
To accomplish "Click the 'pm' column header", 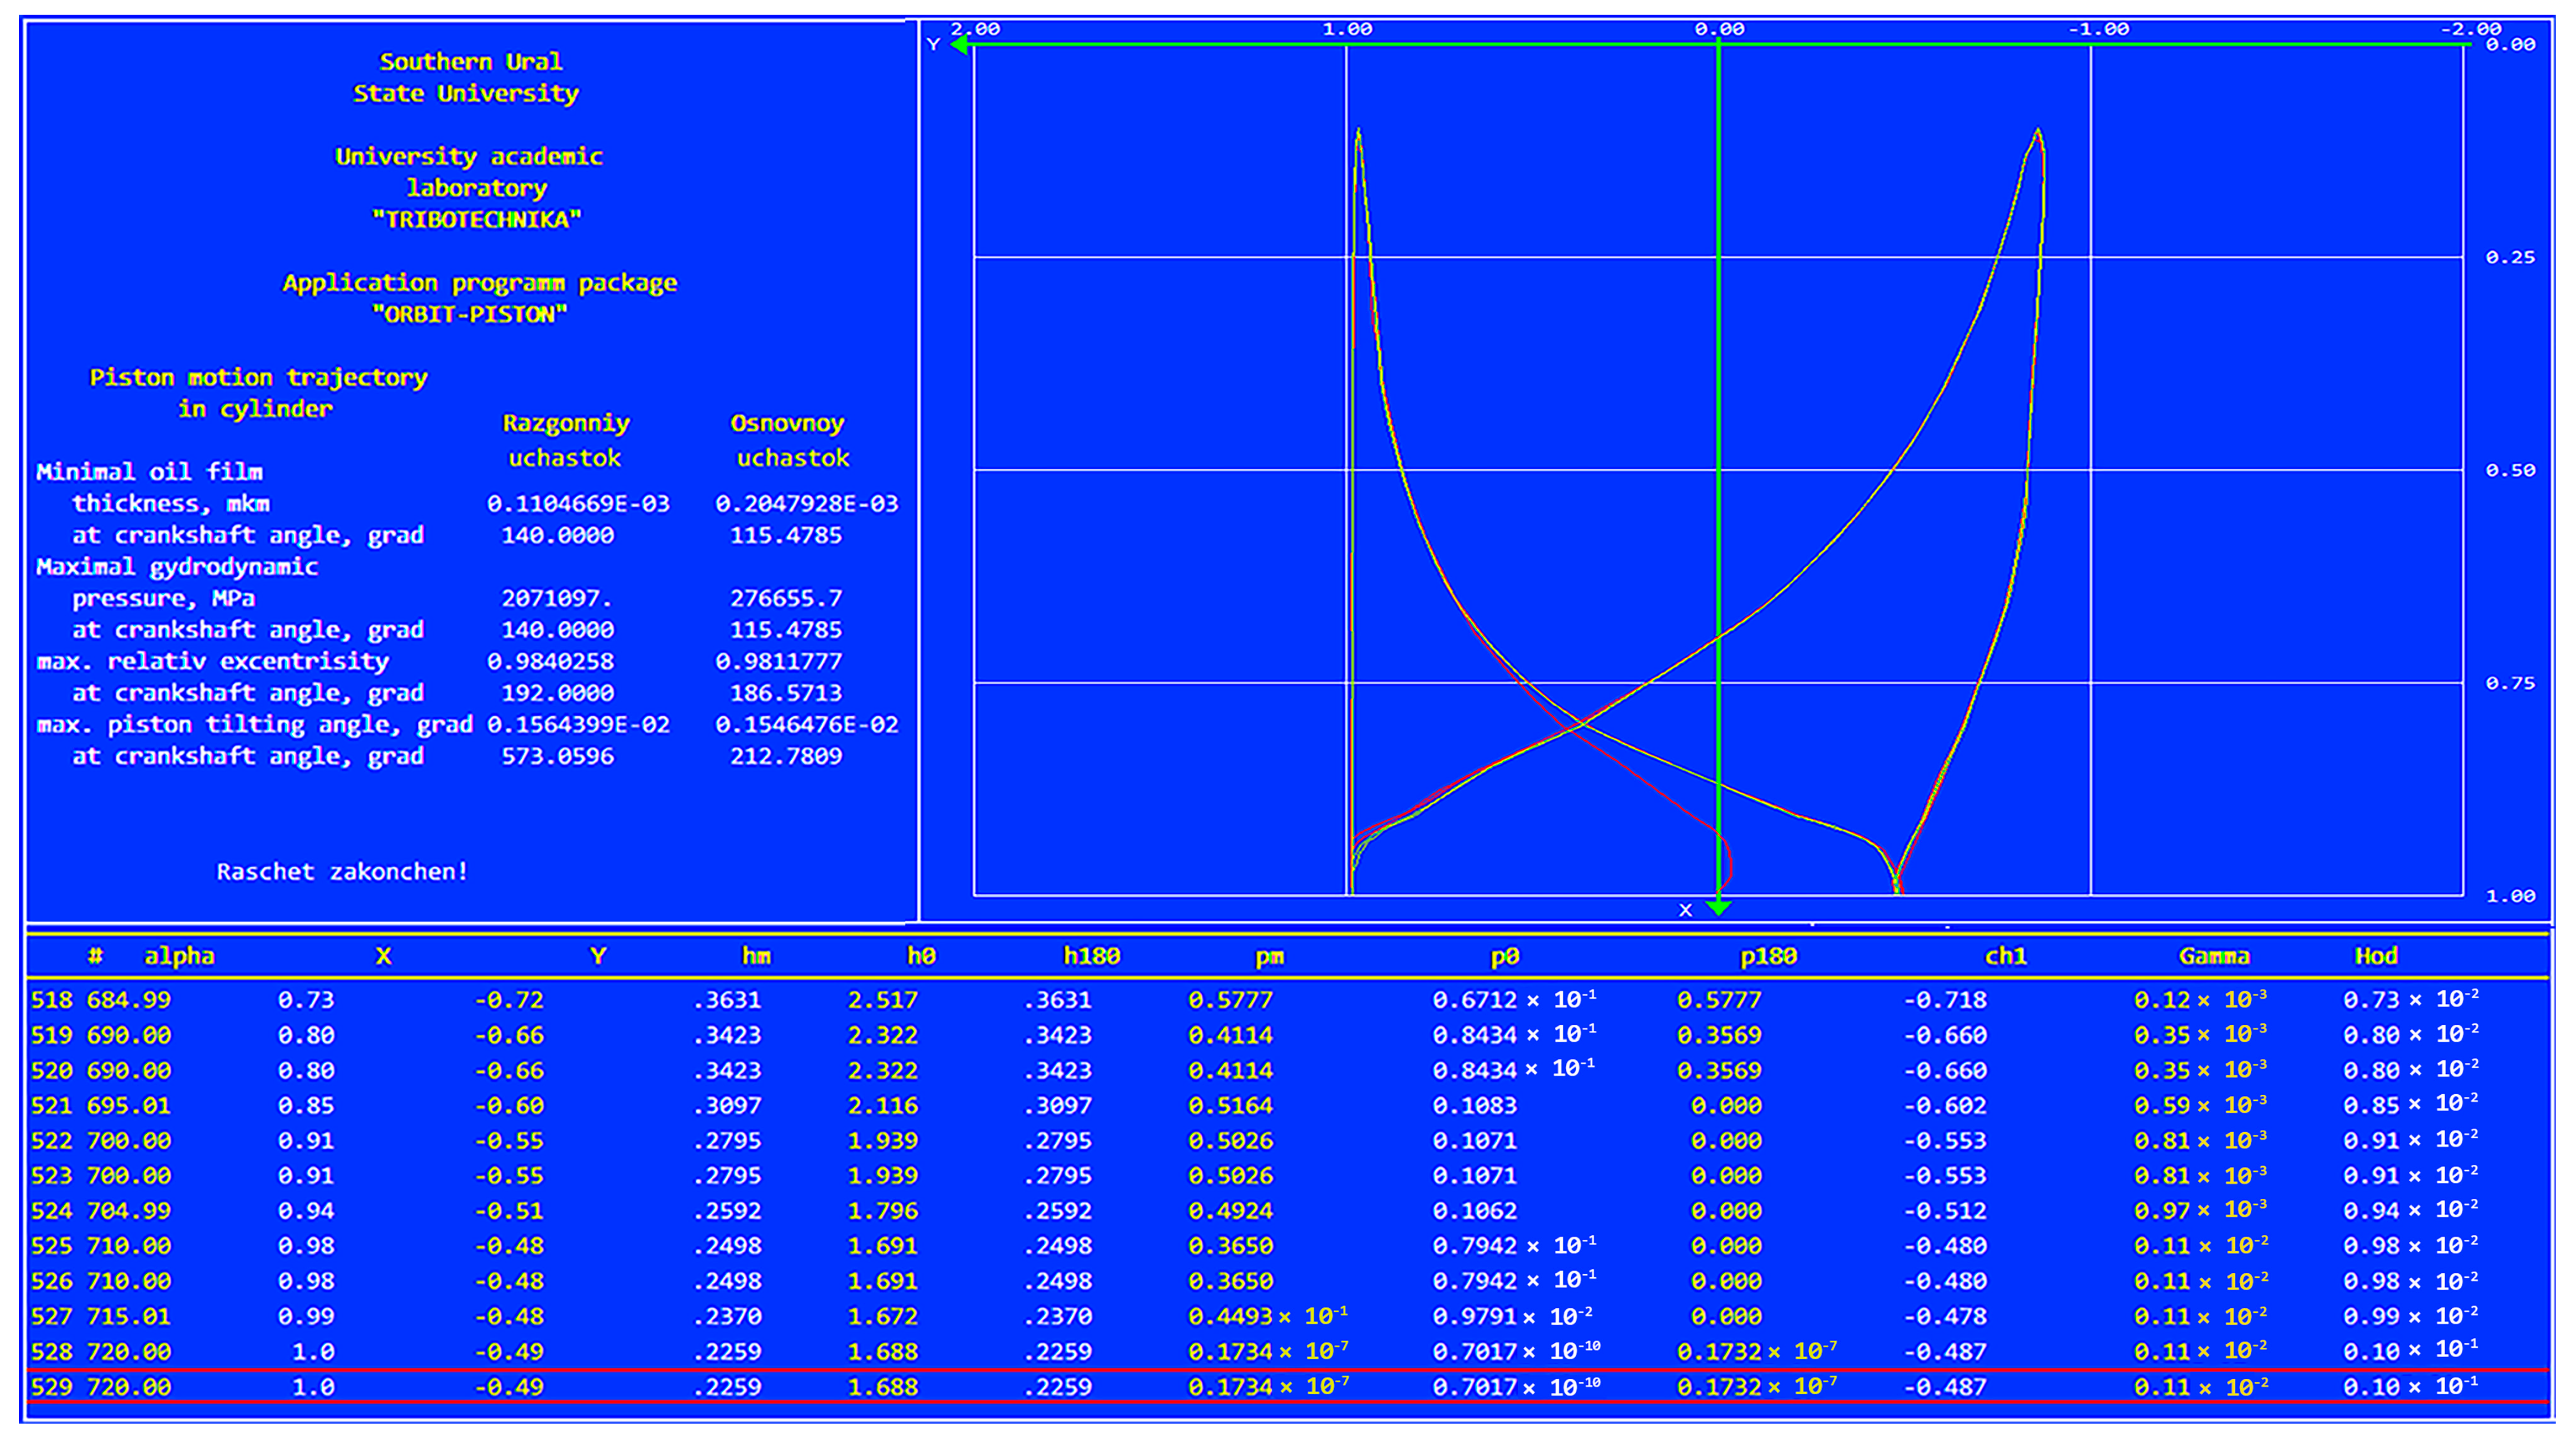I will 1269,957.
